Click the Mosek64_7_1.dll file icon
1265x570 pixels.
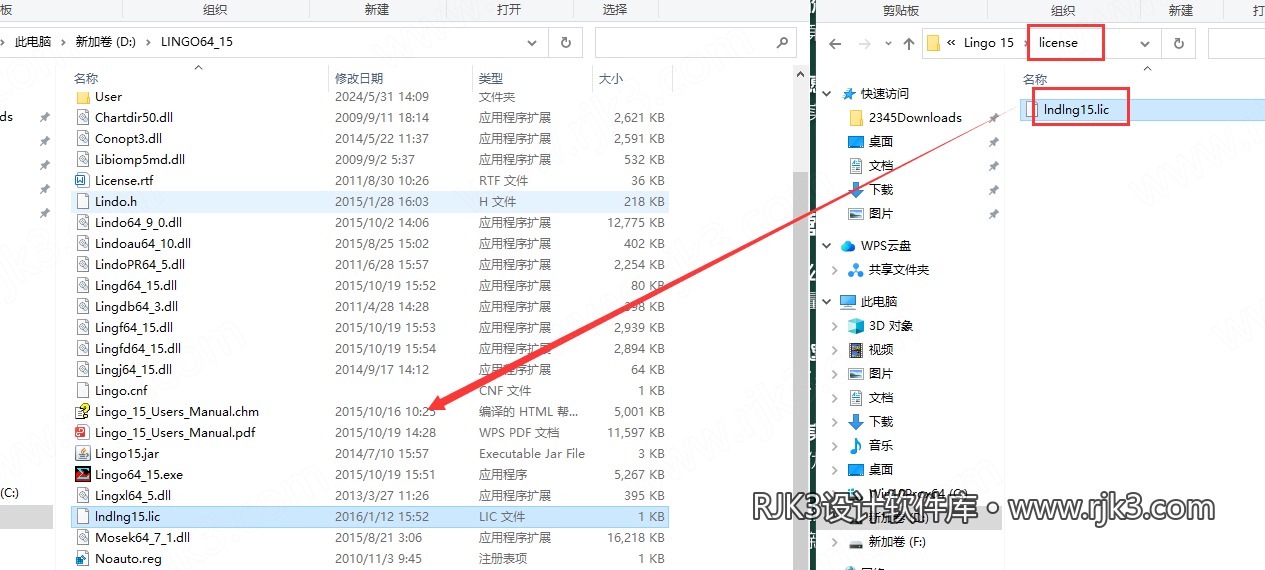(x=83, y=538)
